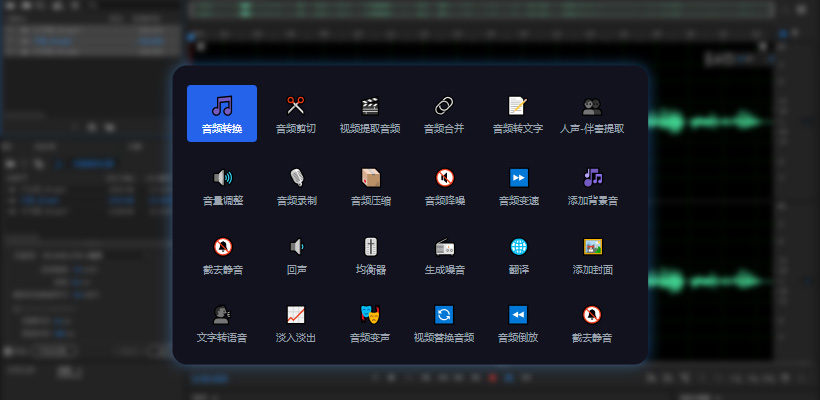Start 音频录制 microphone tool
Viewport: 820px width, 400px height.
295,186
